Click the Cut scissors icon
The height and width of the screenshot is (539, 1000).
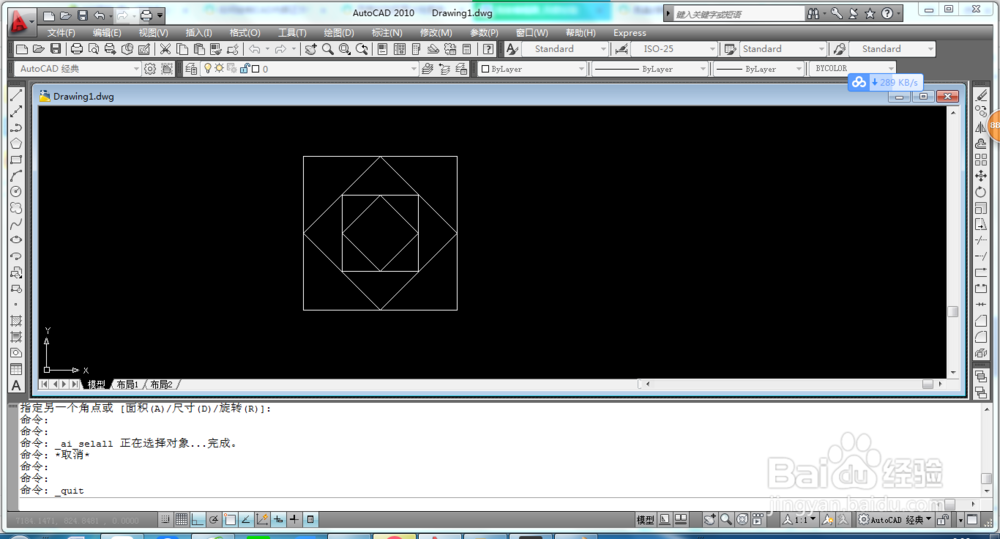pyautogui.click(x=165, y=49)
